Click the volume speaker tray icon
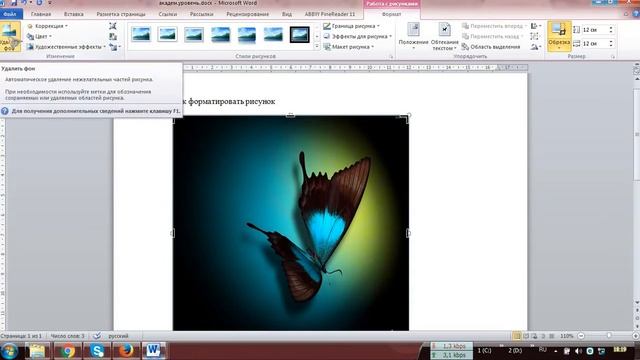 (578, 351)
